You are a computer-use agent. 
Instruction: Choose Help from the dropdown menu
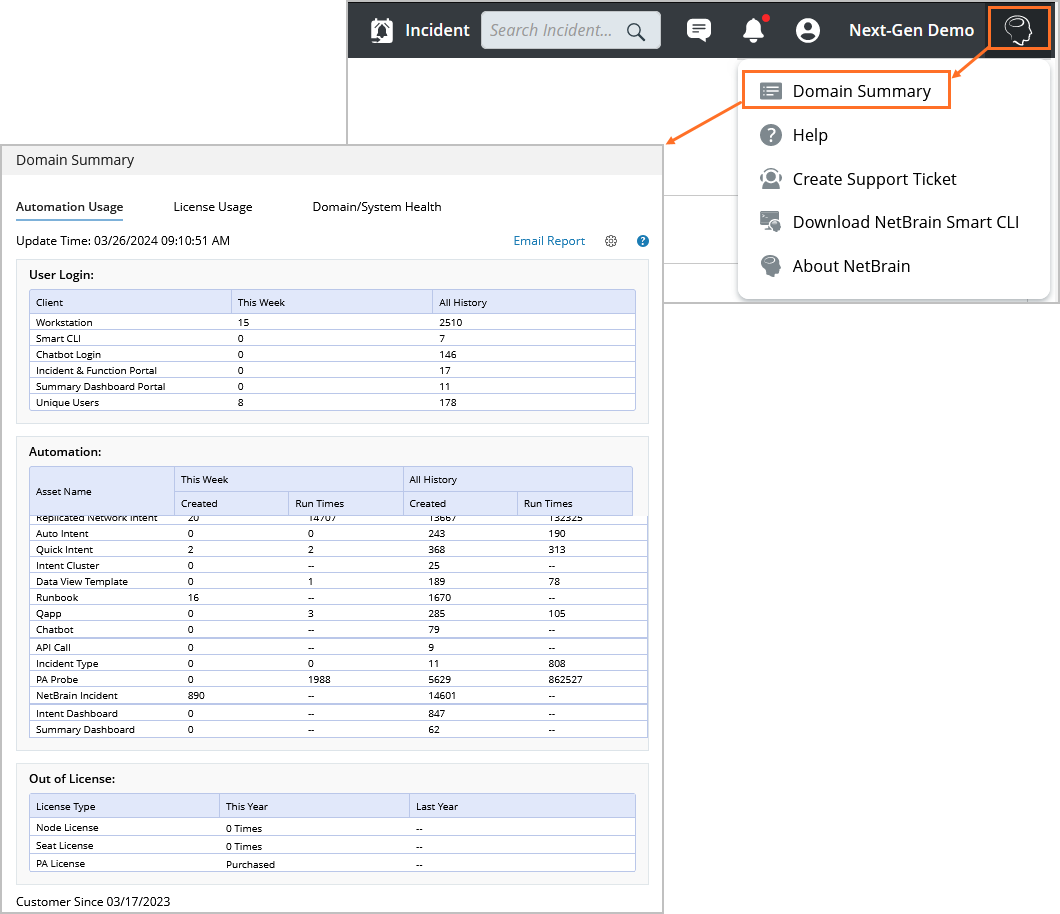[809, 135]
